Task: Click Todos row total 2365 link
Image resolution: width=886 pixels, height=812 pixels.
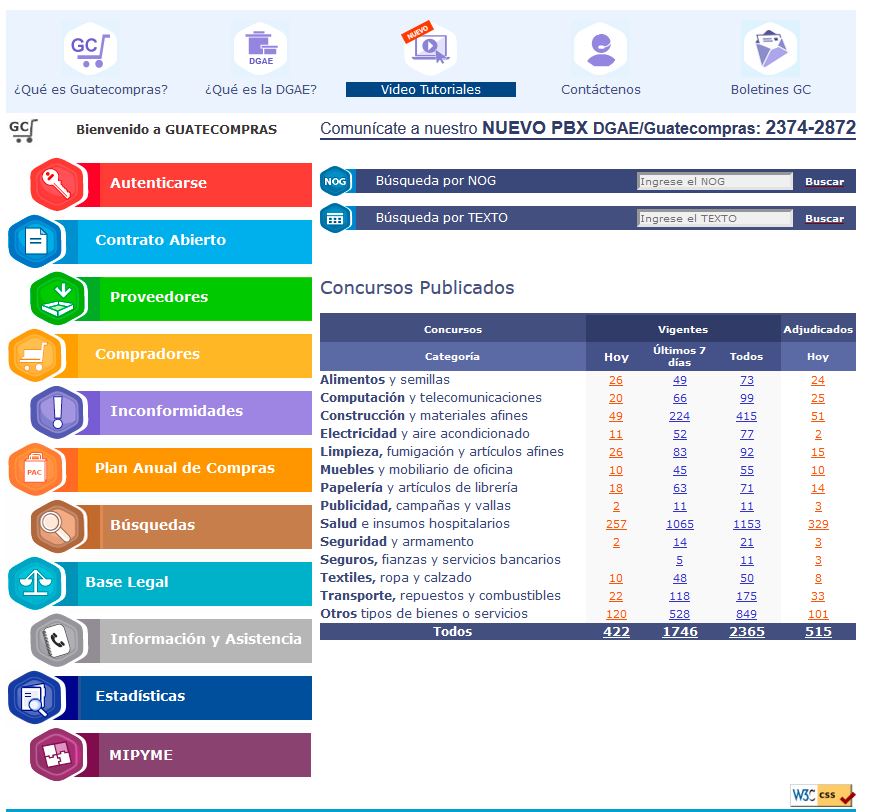Action: (x=746, y=632)
